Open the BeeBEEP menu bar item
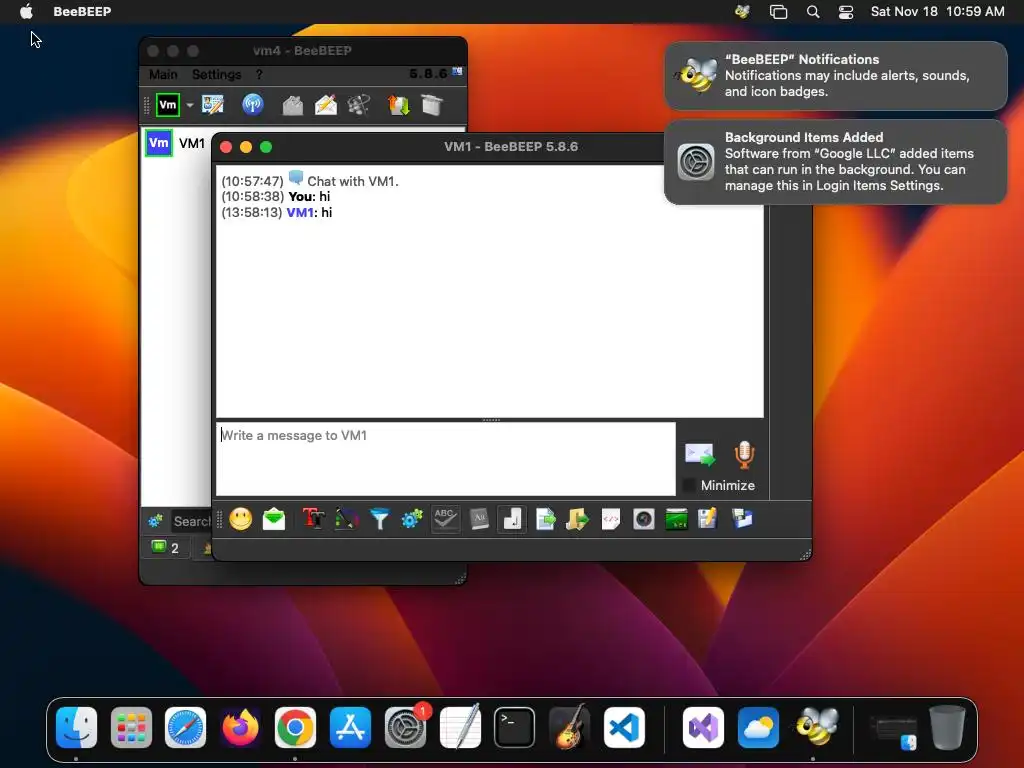The image size is (1024, 768). [x=82, y=11]
